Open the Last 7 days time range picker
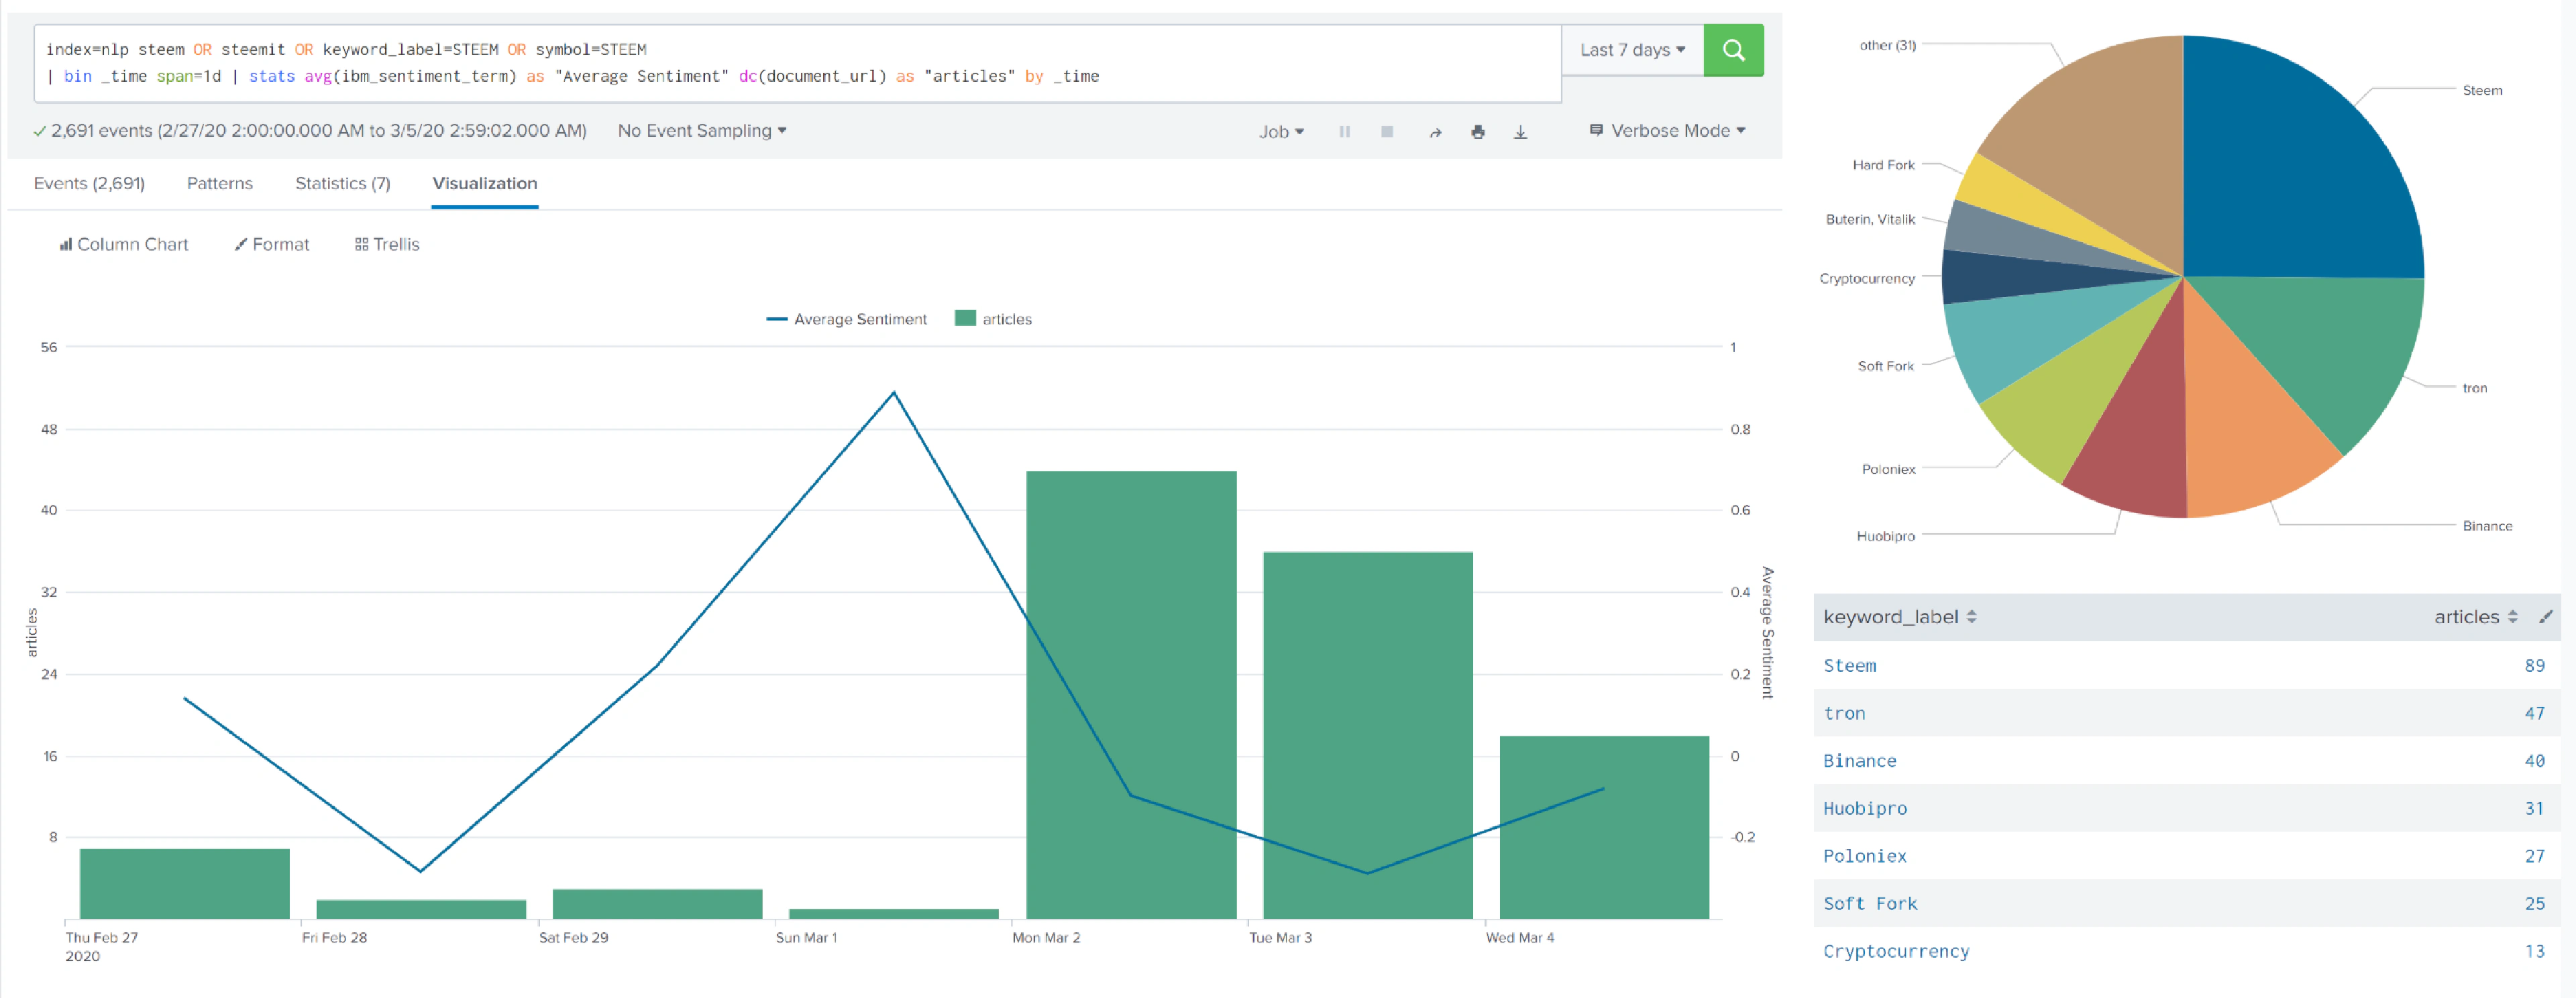2576x998 pixels. (1632, 50)
